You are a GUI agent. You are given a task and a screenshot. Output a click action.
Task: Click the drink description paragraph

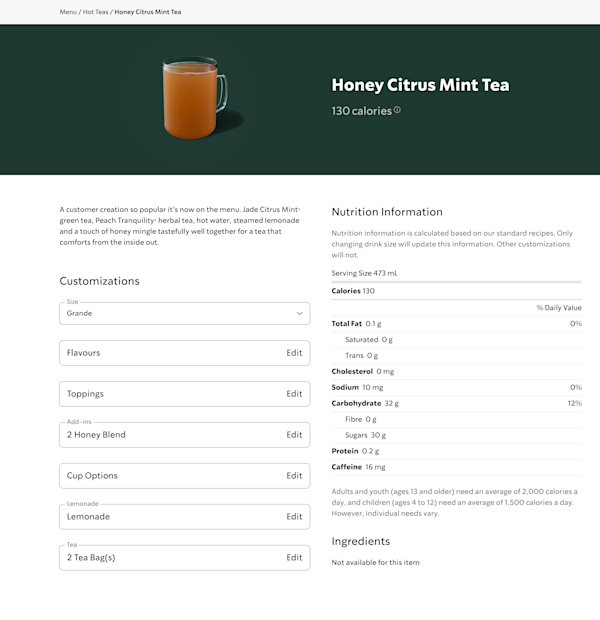[180, 226]
